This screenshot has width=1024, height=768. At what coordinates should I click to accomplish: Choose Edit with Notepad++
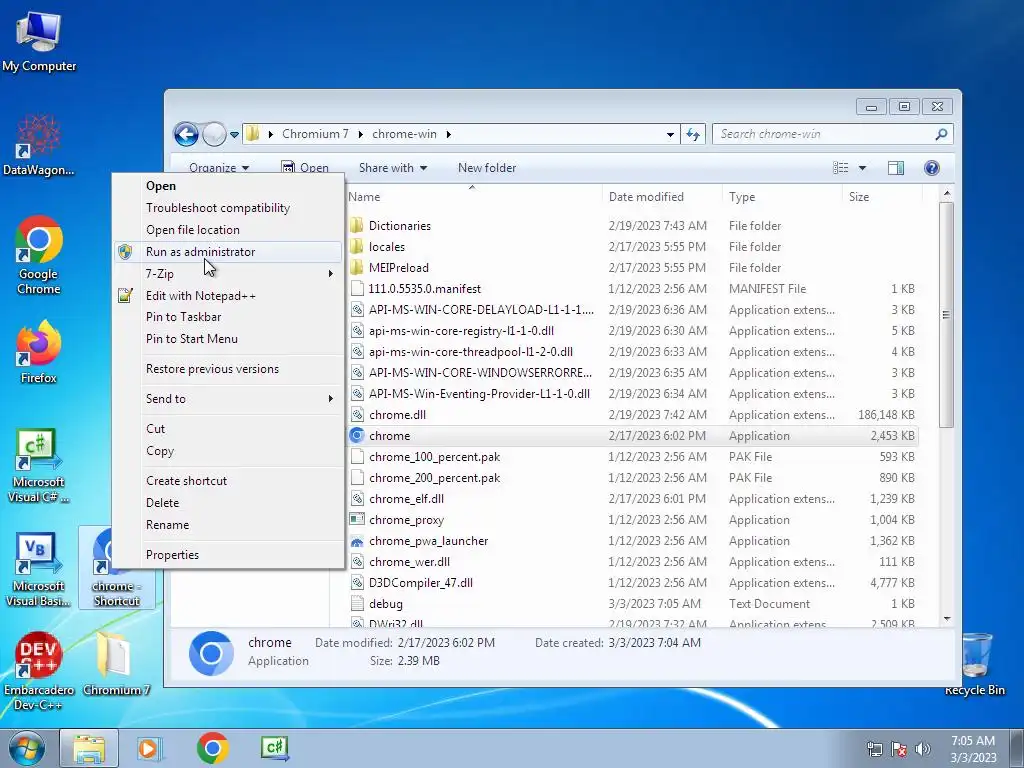[200, 296]
